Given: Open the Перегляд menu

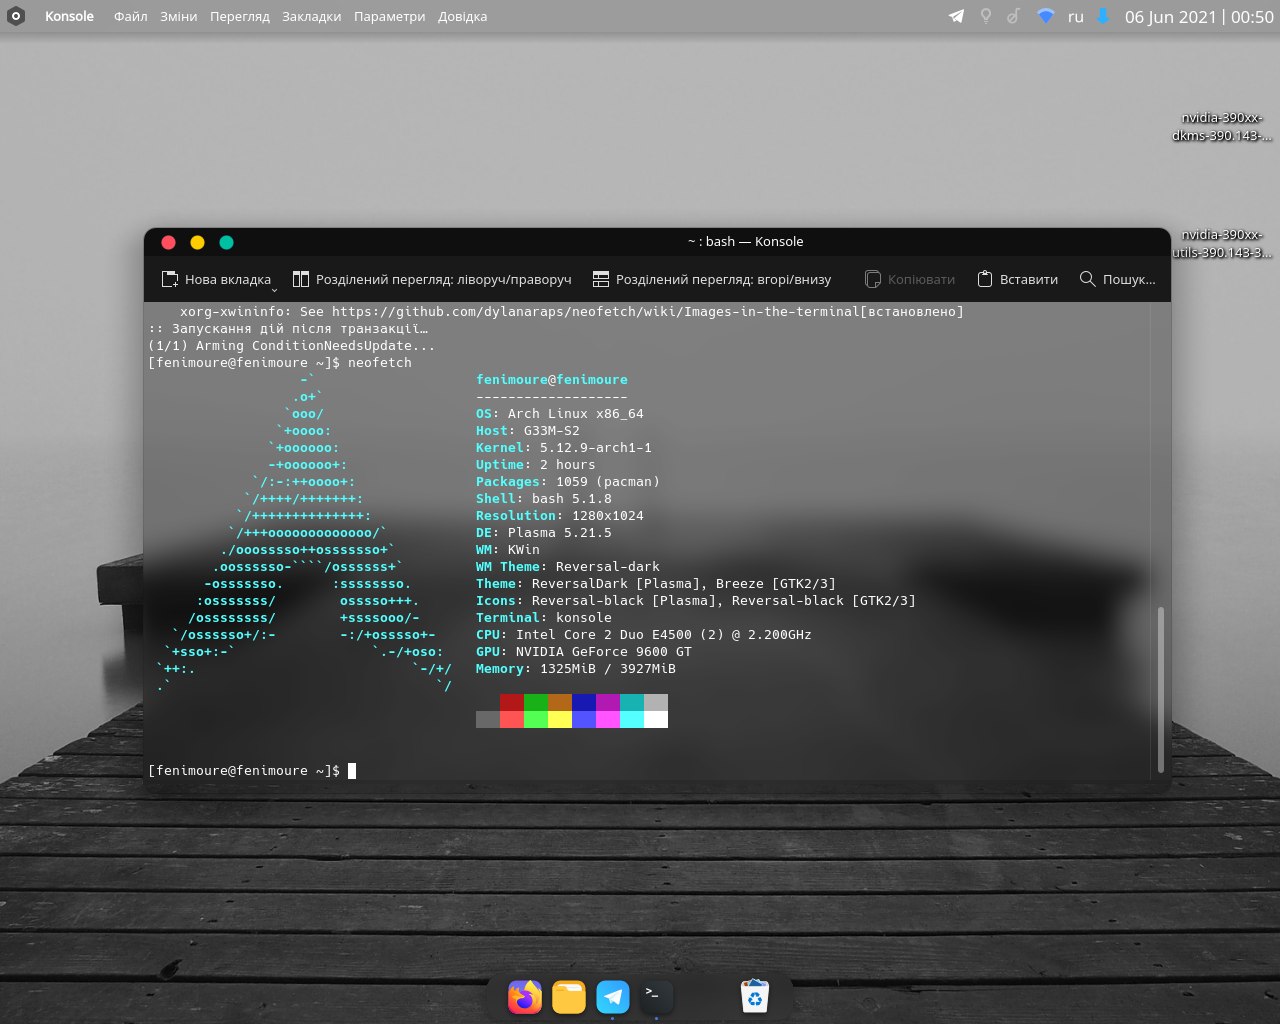Looking at the screenshot, I should click(239, 16).
